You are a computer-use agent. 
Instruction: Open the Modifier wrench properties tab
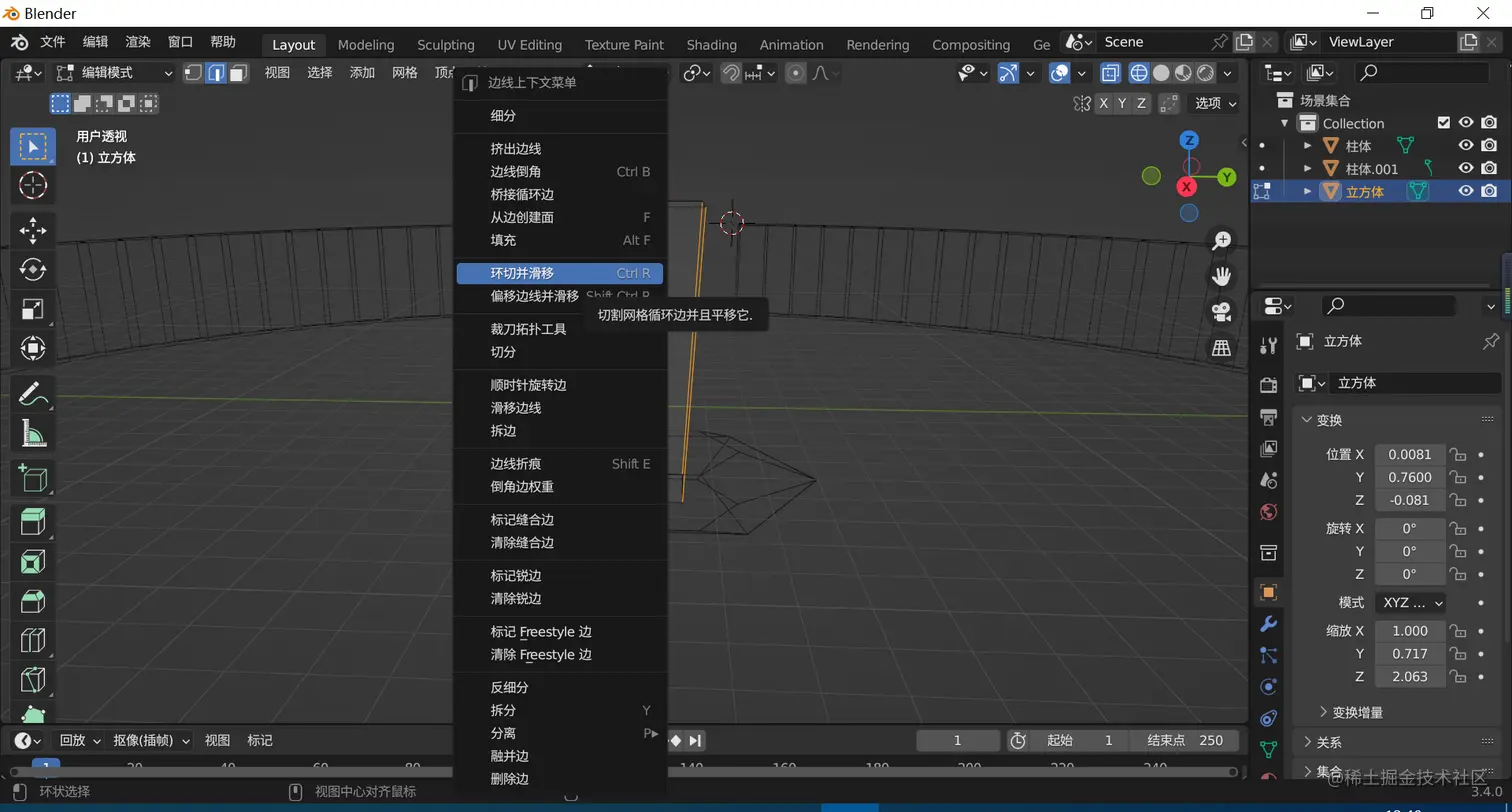coord(1269,624)
